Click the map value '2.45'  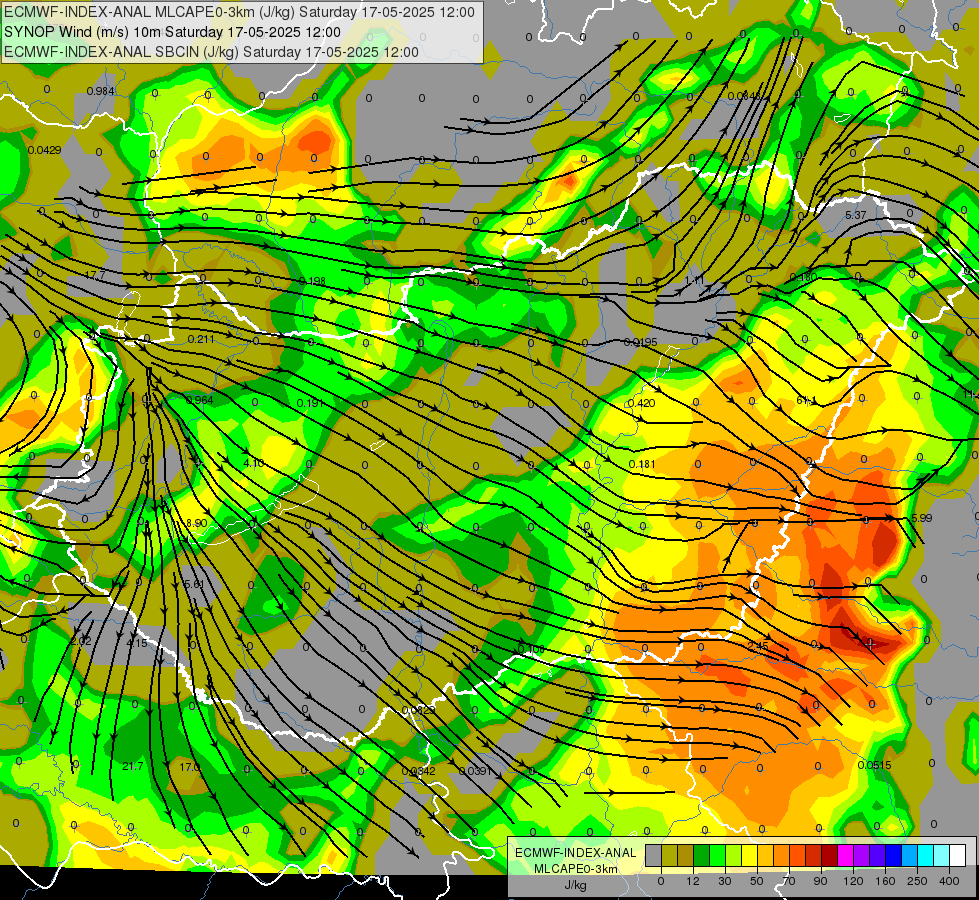coord(758,646)
